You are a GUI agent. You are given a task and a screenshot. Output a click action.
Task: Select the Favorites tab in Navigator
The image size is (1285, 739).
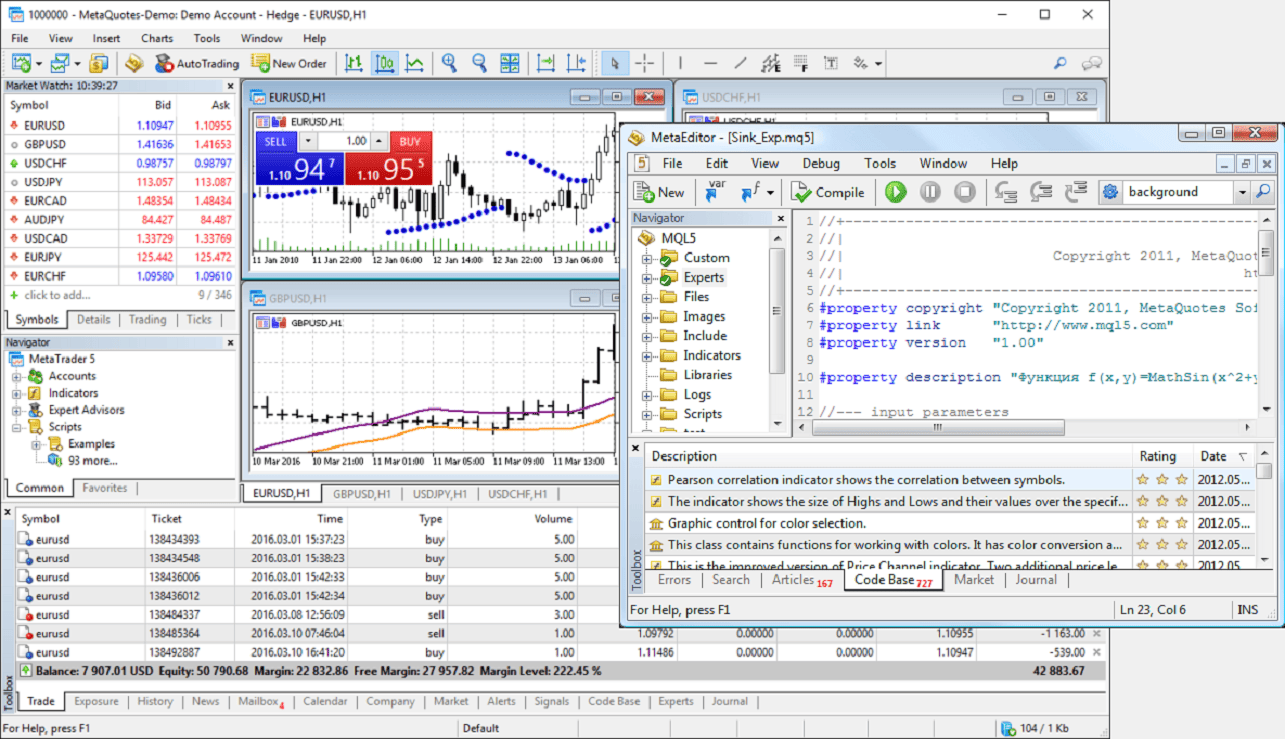point(105,488)
